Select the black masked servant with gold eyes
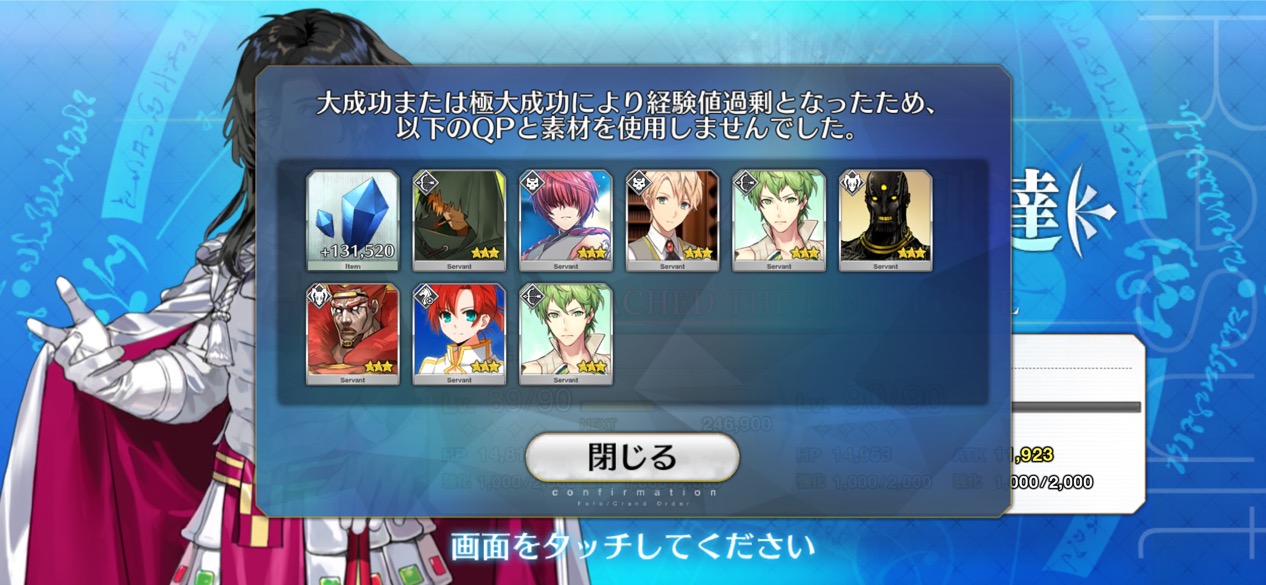This screenshot has width=1266, height=585. 885,220
